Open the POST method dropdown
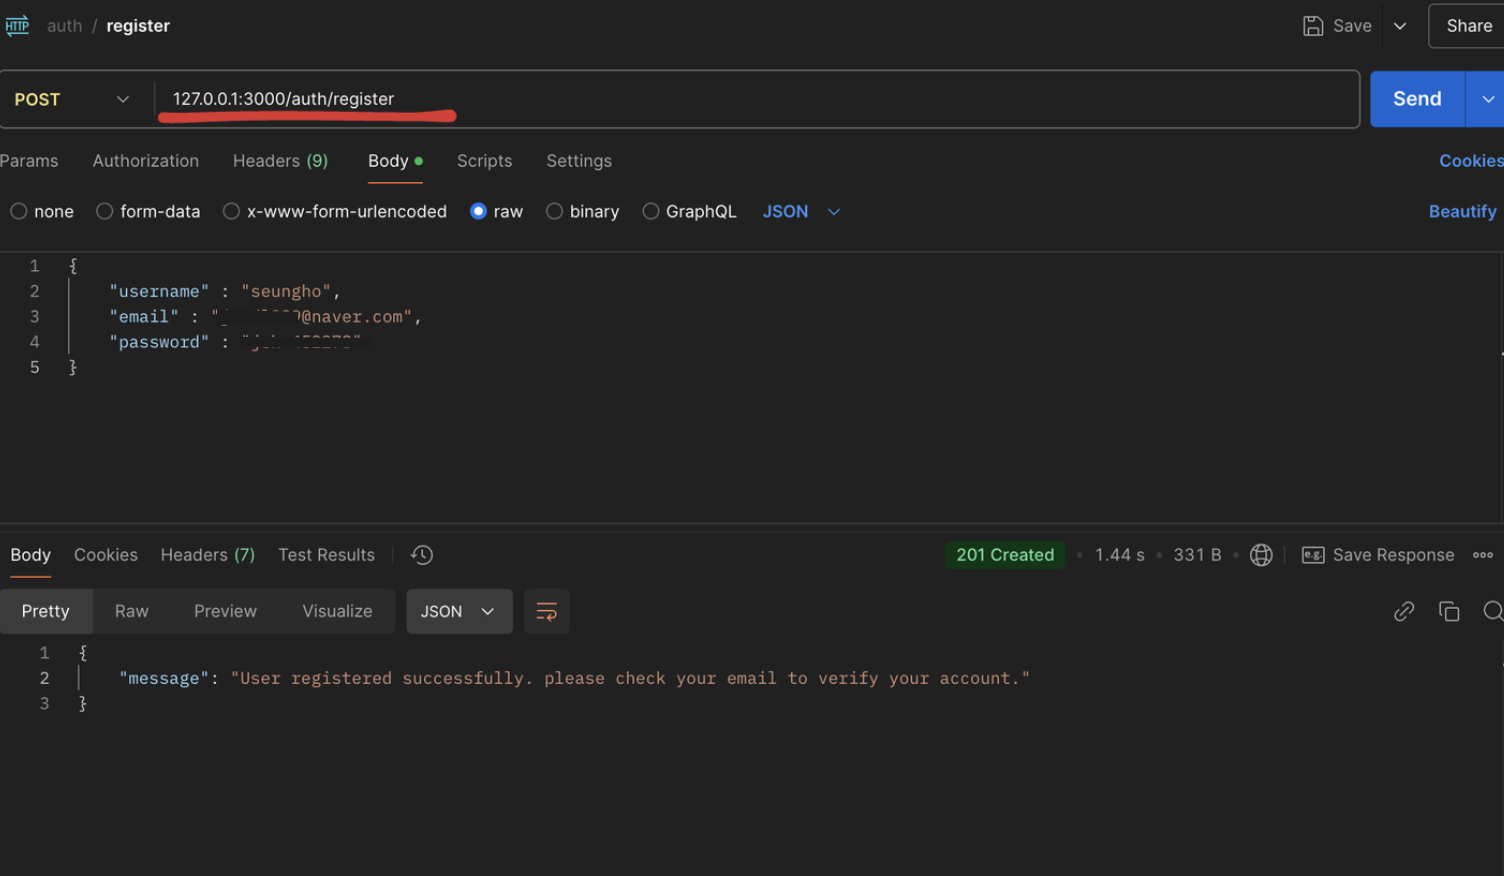The width and height of the screenshot is (1504, 876). [72, 99]
